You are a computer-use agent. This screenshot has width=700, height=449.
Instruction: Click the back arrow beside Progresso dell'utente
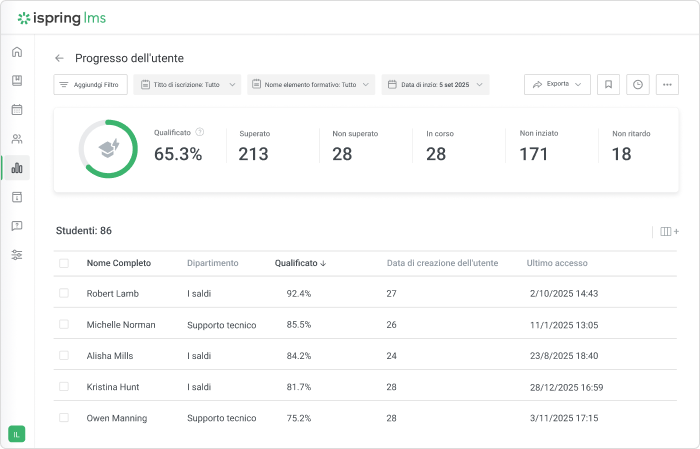pos(59,59)
